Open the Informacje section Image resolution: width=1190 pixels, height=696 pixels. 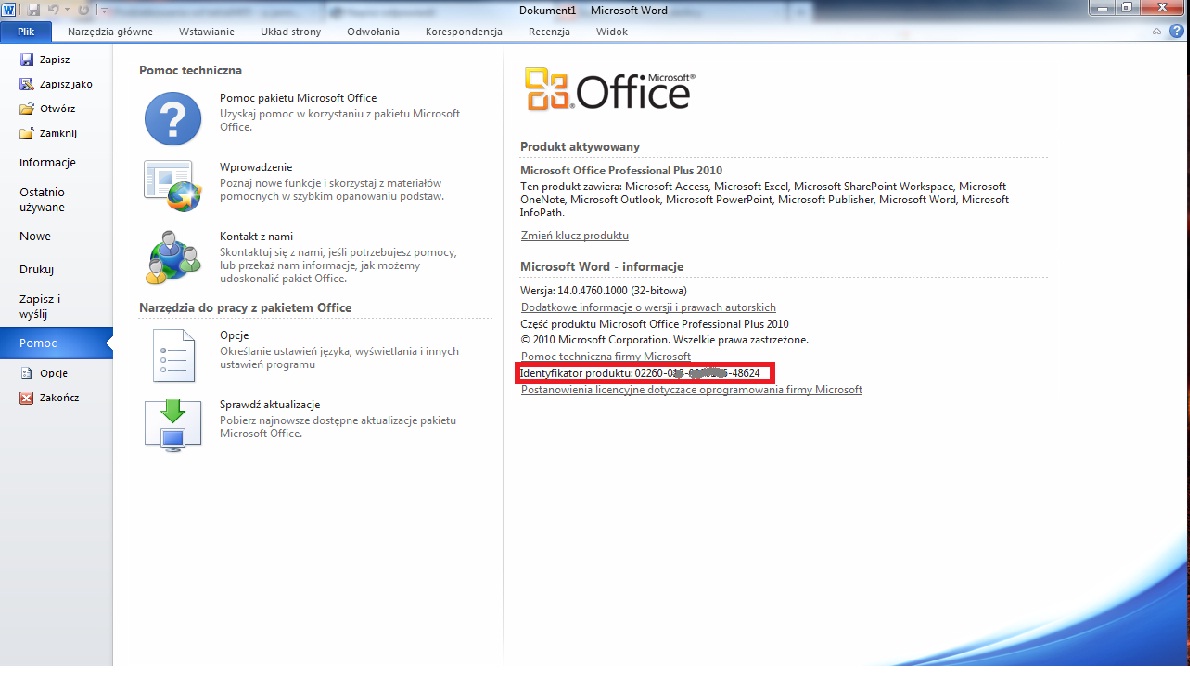pos(47,162)
